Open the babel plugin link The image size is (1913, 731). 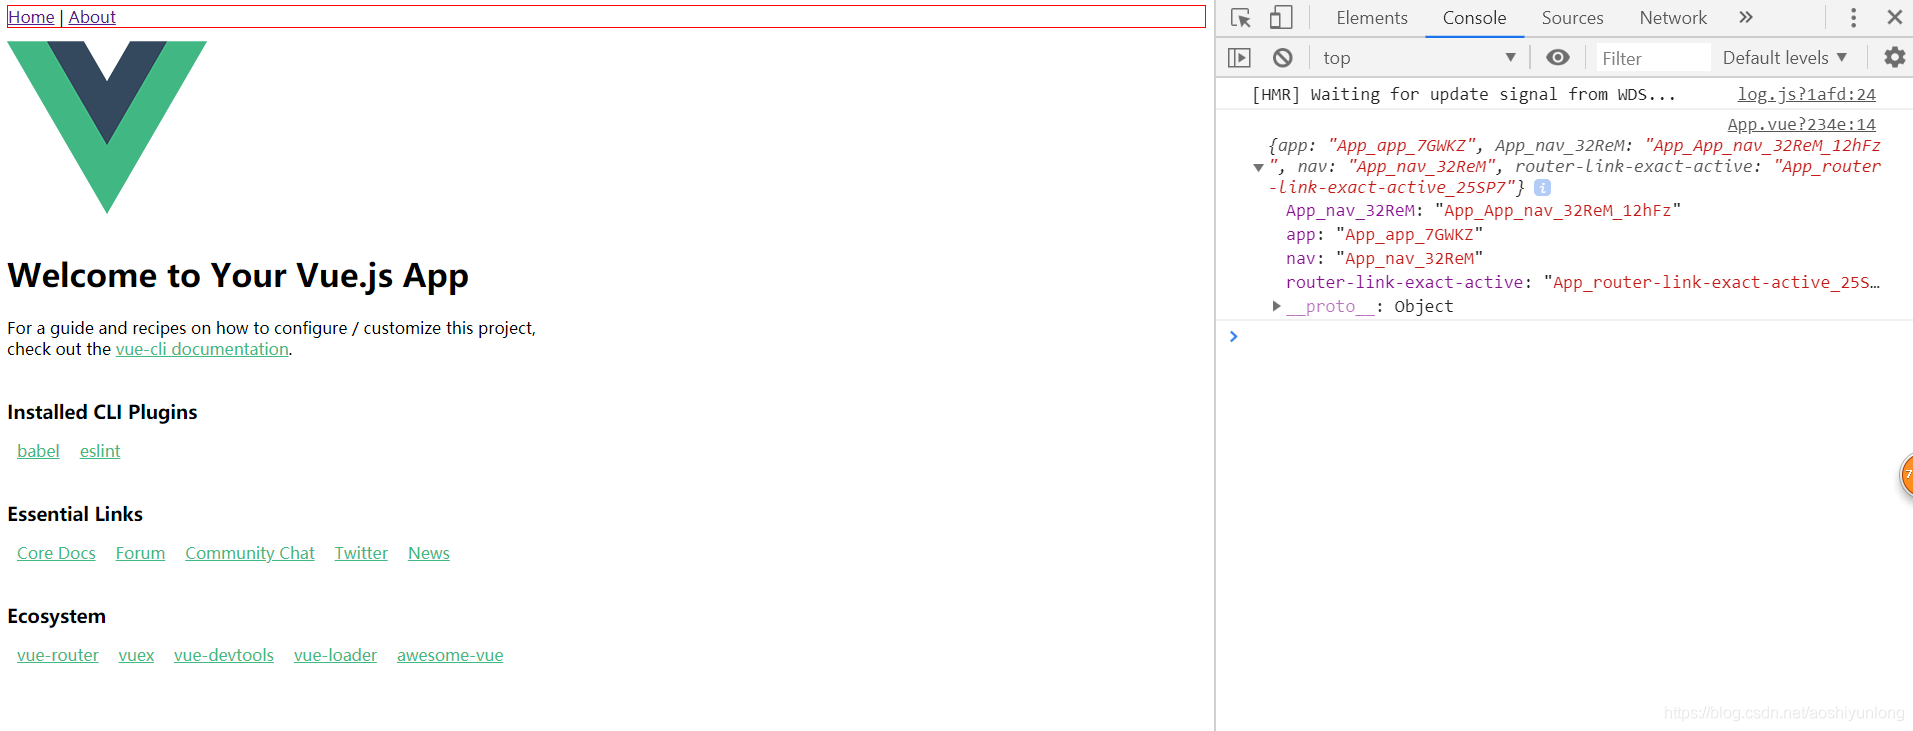click(x=38, y=451)
